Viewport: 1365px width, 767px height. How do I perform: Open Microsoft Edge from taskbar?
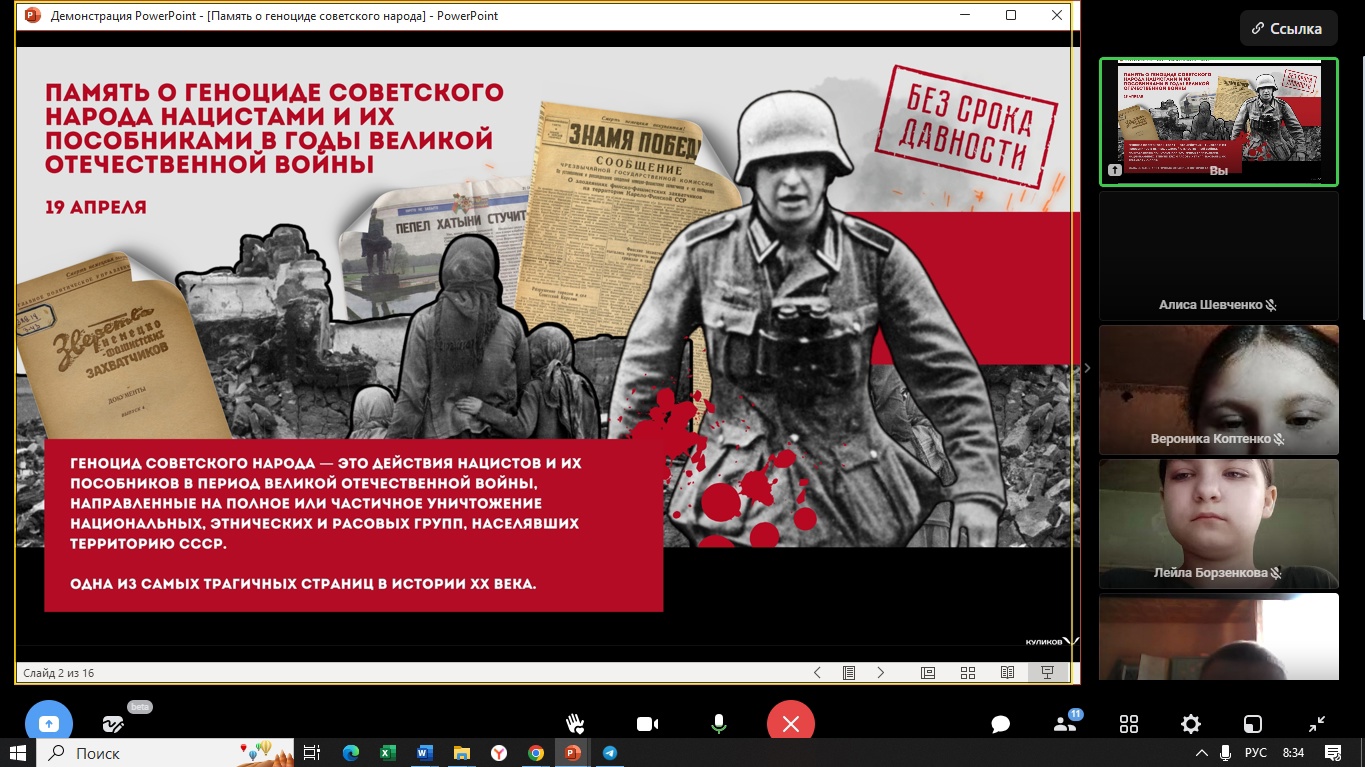tap(351, 752)
